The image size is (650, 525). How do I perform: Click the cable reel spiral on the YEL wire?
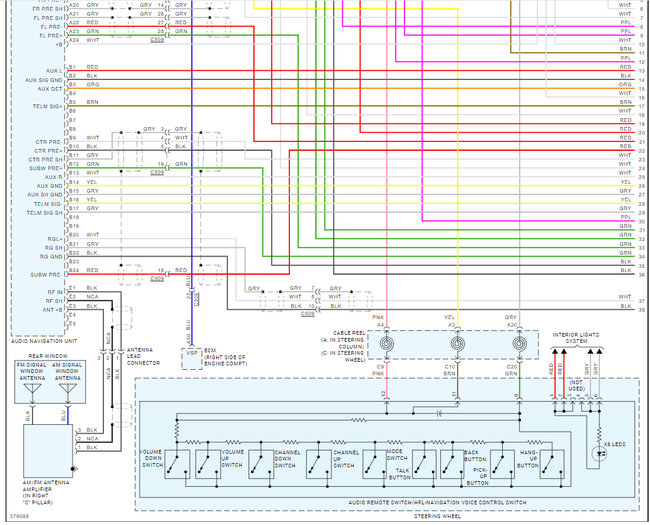coord(457,344)
